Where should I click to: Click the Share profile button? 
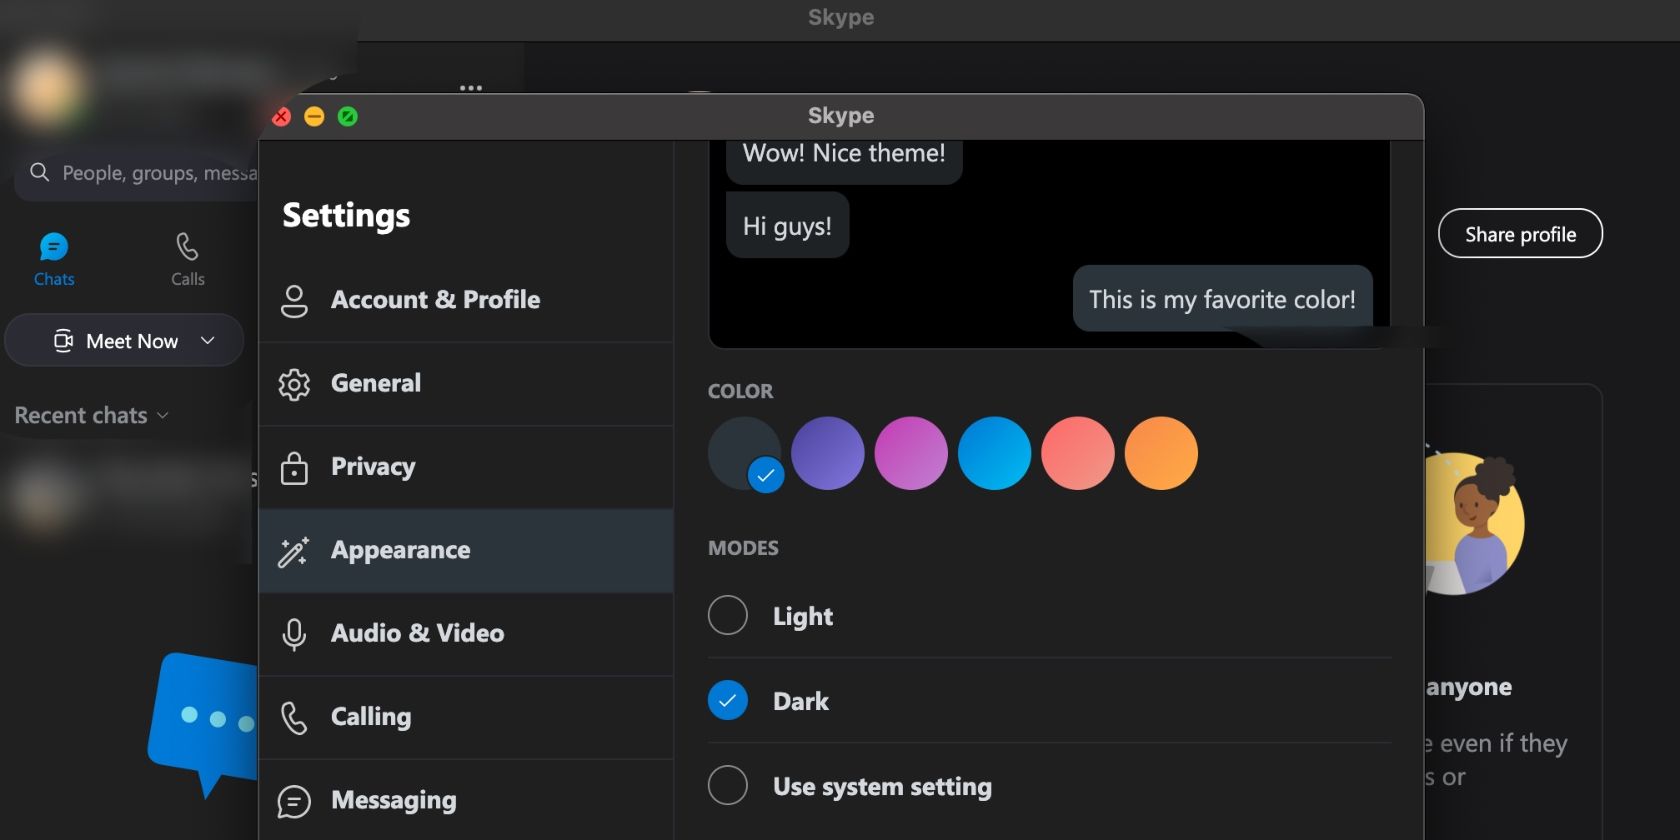tap(1520, 234)
